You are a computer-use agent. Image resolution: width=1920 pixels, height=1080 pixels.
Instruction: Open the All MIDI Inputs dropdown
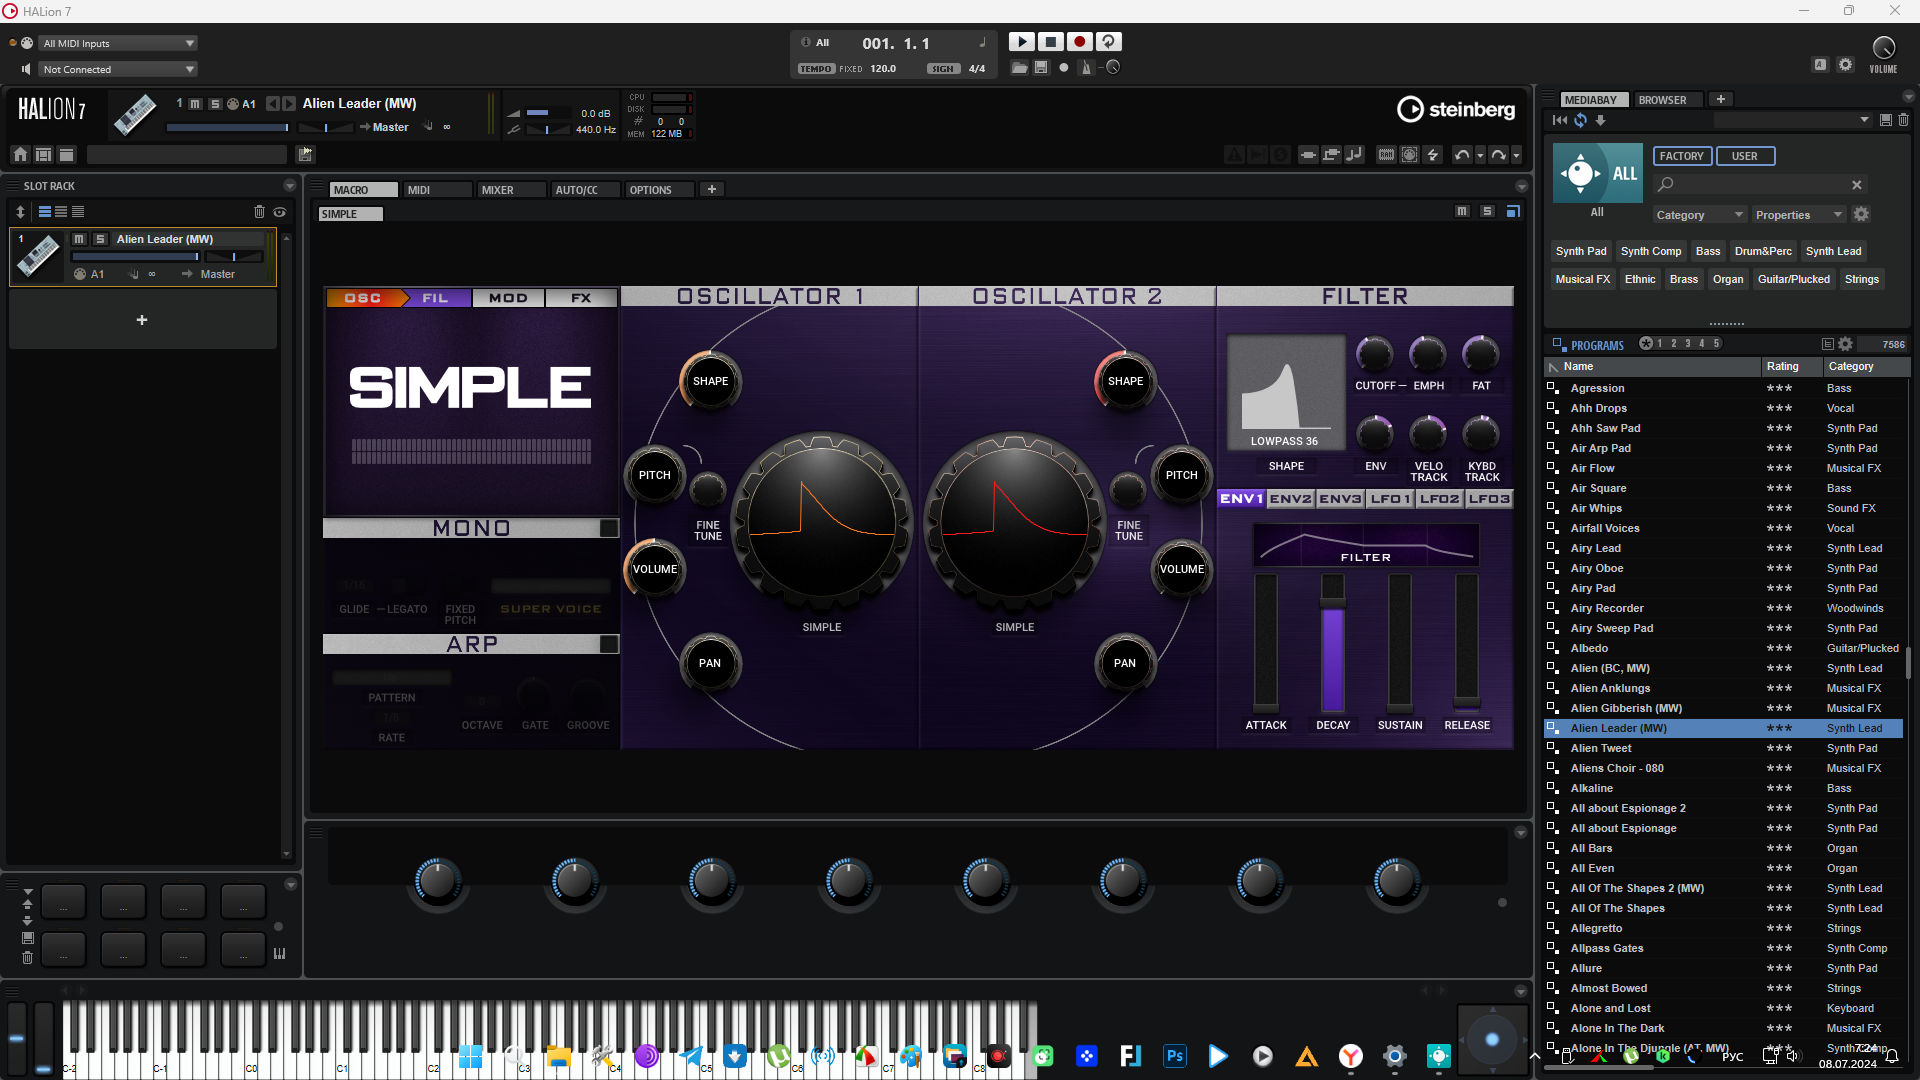point(118,43)
